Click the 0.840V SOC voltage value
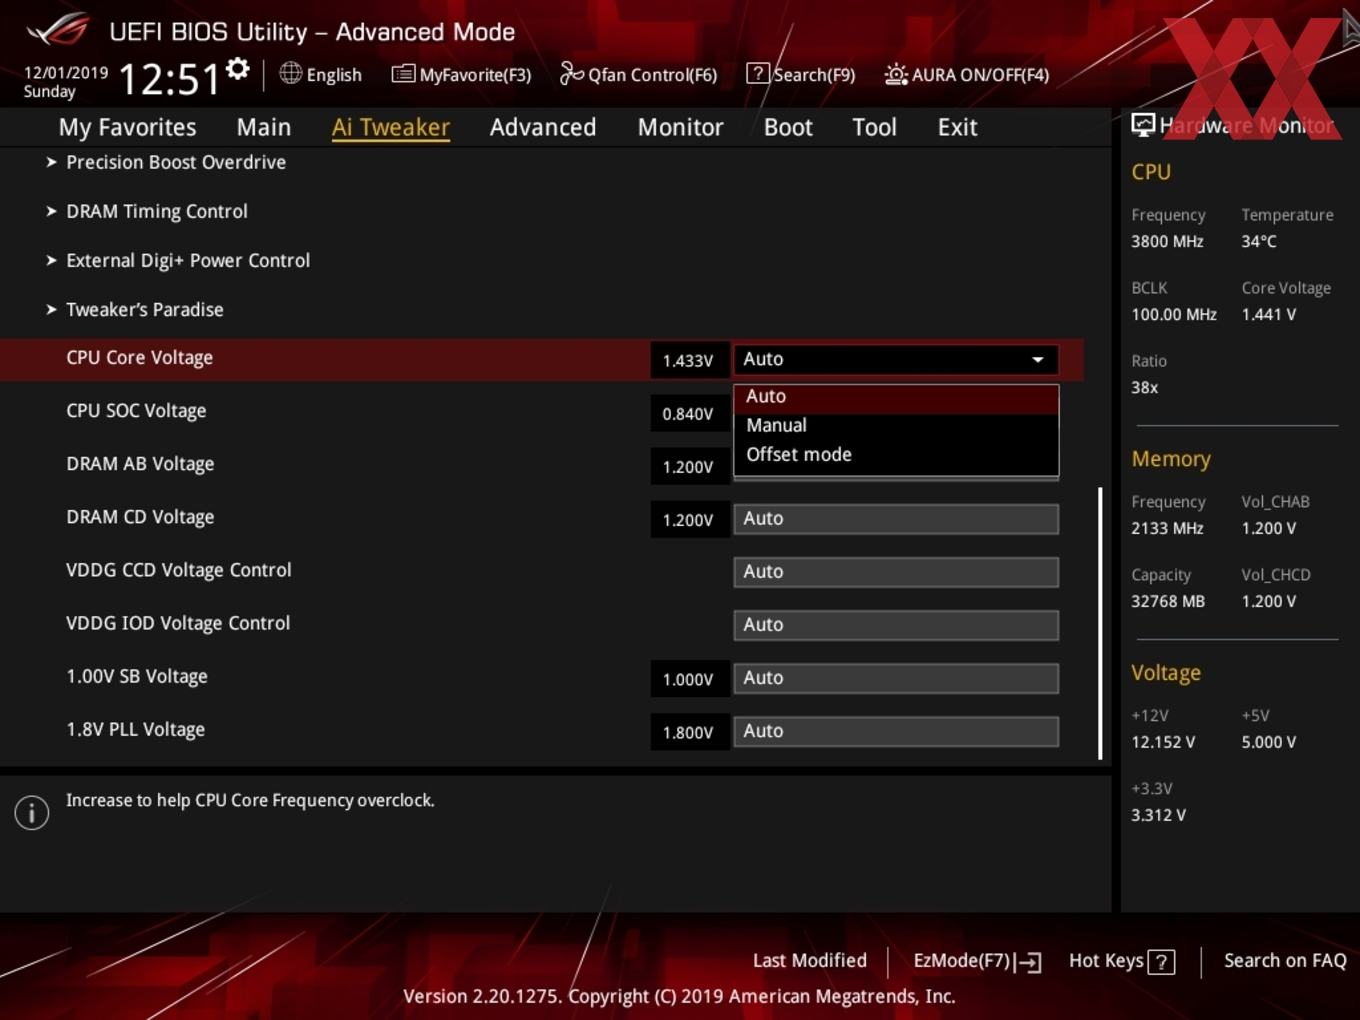This screenshot has height=1020, width=1360. point(688,414)
